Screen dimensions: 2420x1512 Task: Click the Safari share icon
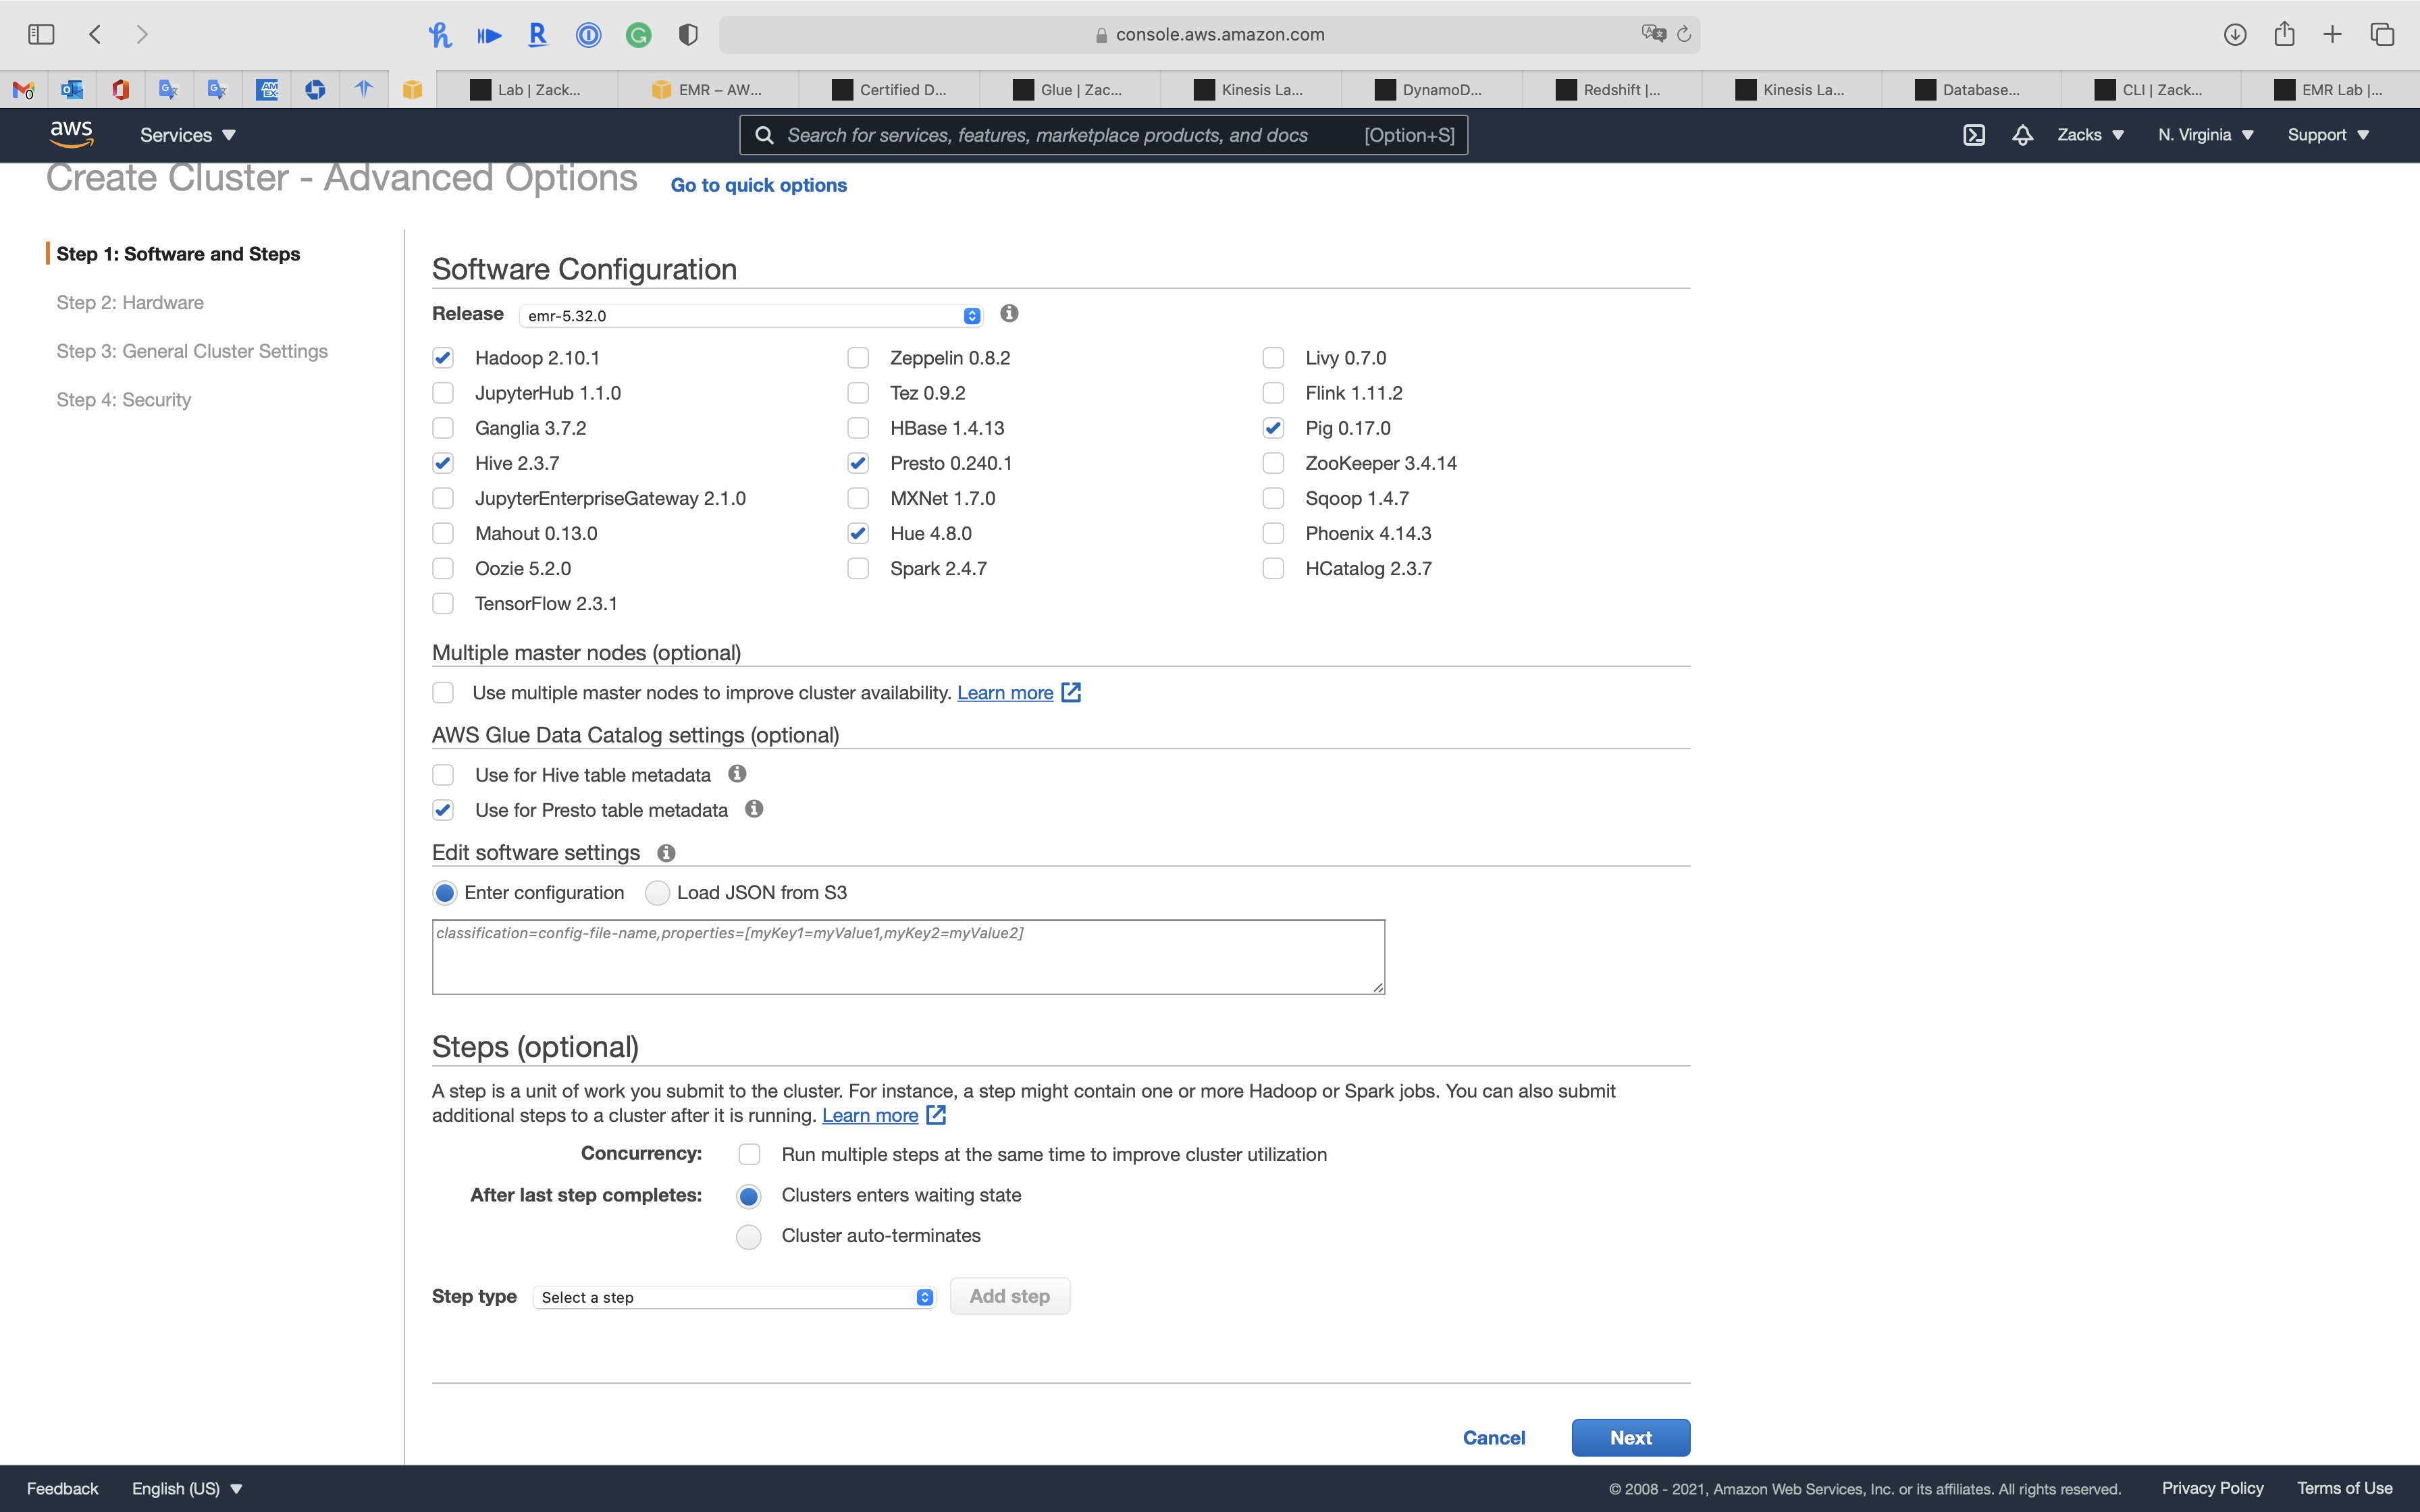[2284, 34]
